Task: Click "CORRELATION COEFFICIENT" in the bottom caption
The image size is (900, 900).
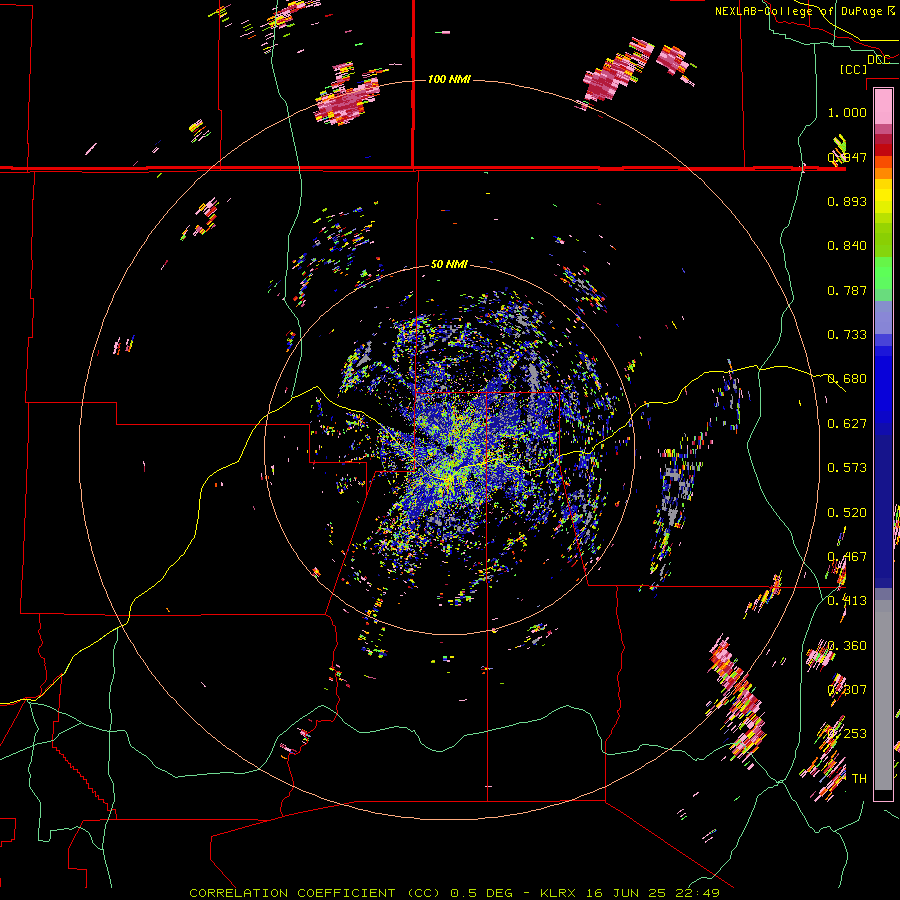Action: [292, 893]
